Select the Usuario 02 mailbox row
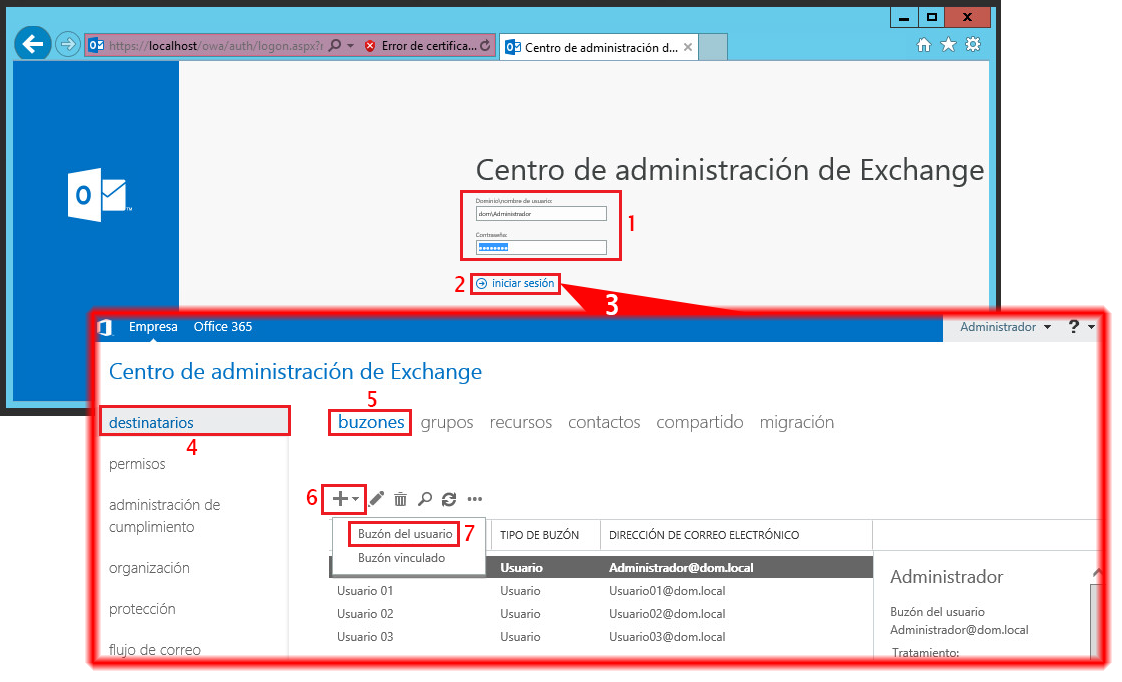This screenshot has width=1122, height=682. point(601,614)
